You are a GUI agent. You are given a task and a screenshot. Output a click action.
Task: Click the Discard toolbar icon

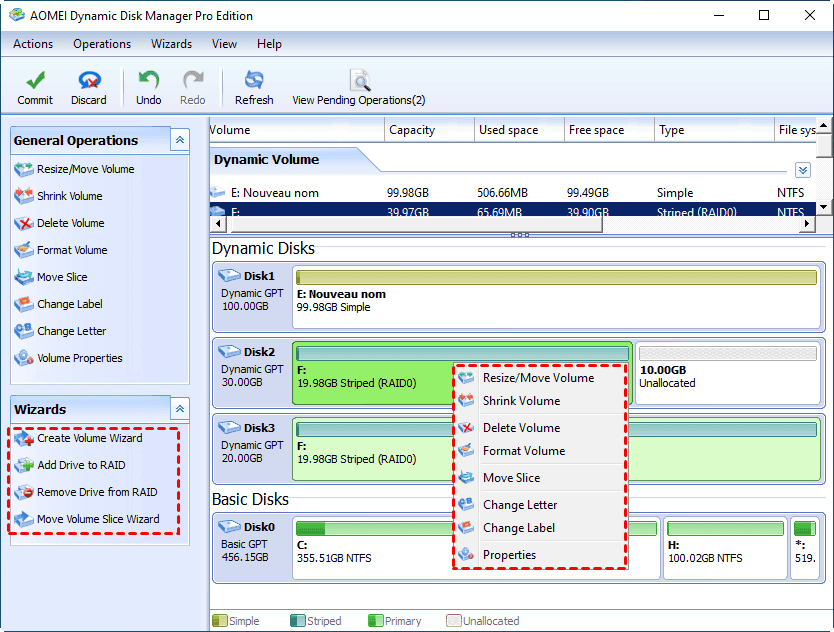coord(89,81)
